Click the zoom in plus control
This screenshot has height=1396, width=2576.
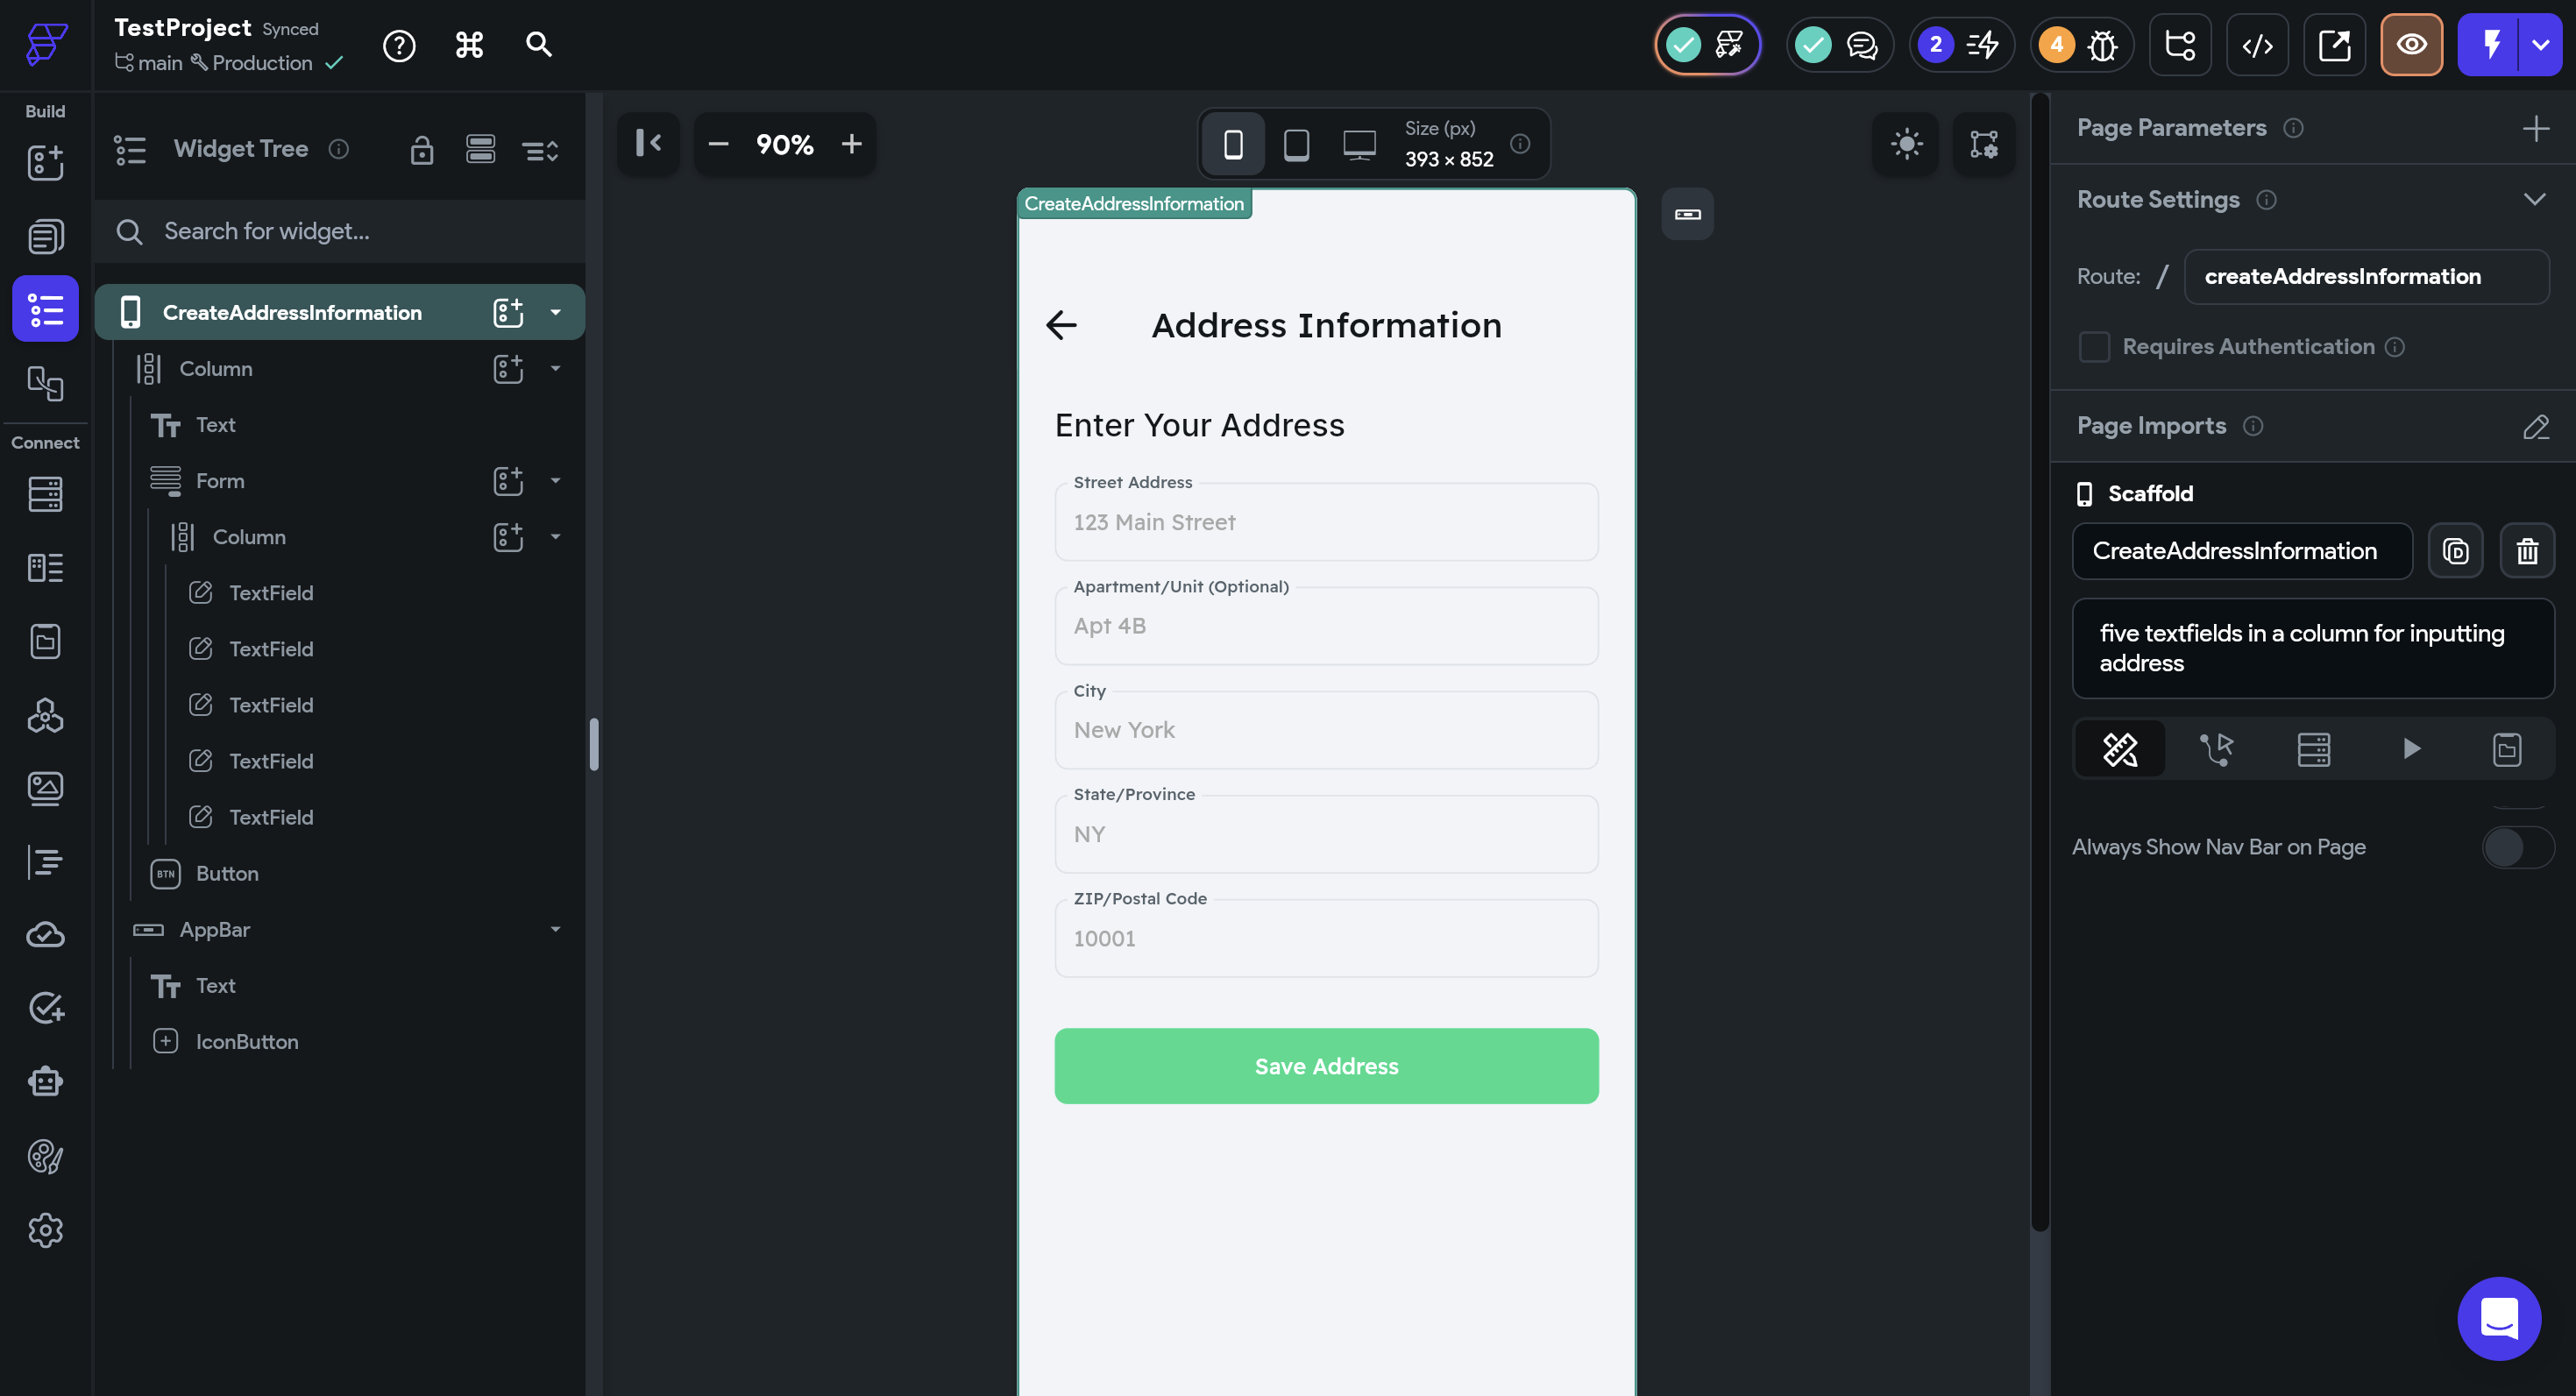(x=851, y=144)
